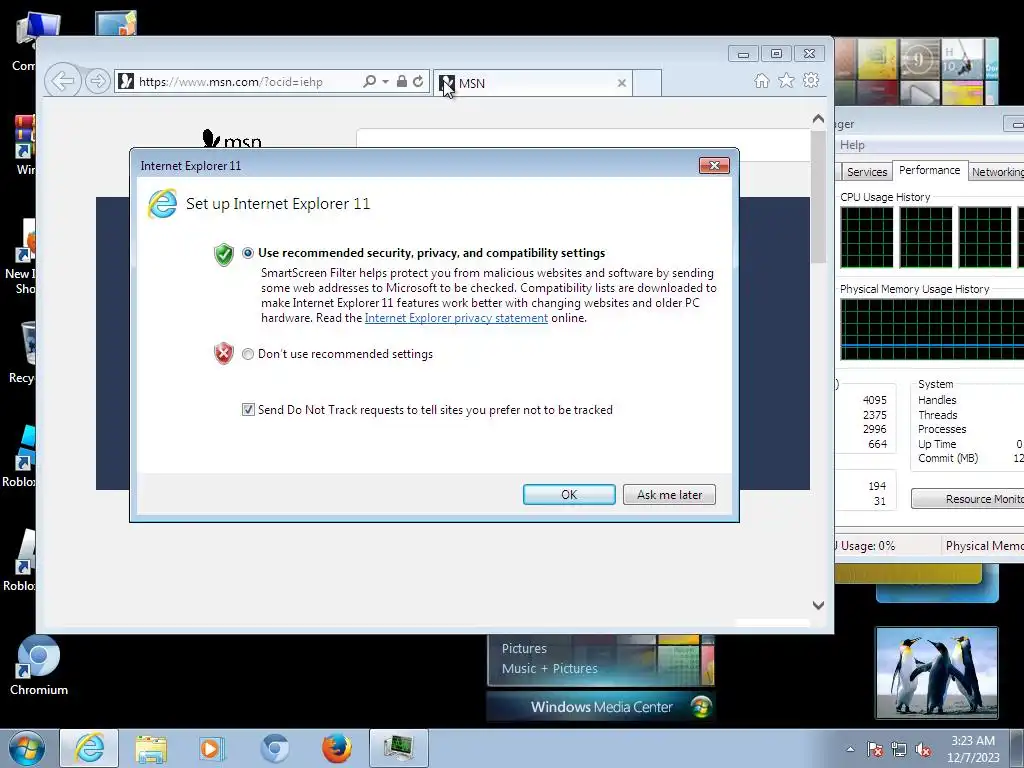
Task: Minimize the Internet Explorer window
Action: [743, 54]
